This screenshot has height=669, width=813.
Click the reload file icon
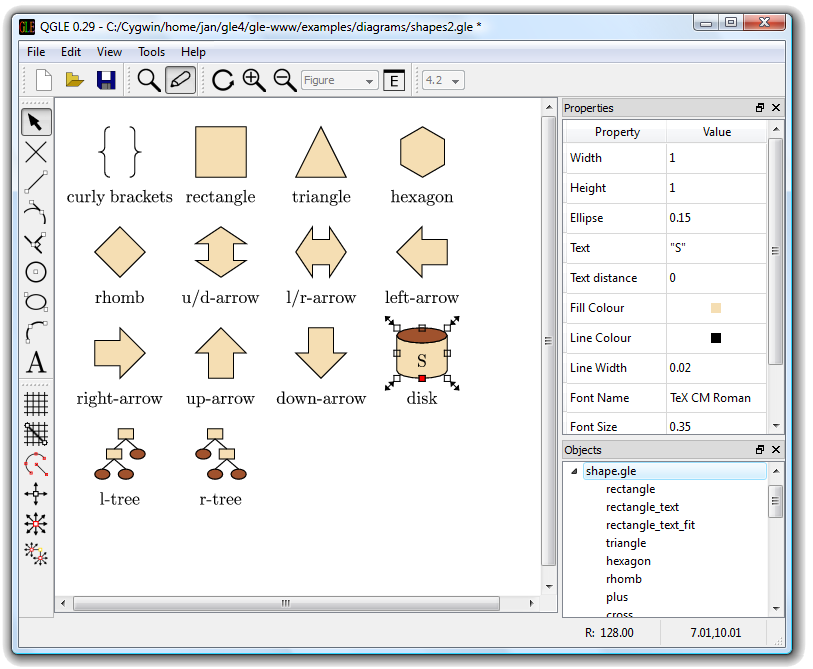222,80
